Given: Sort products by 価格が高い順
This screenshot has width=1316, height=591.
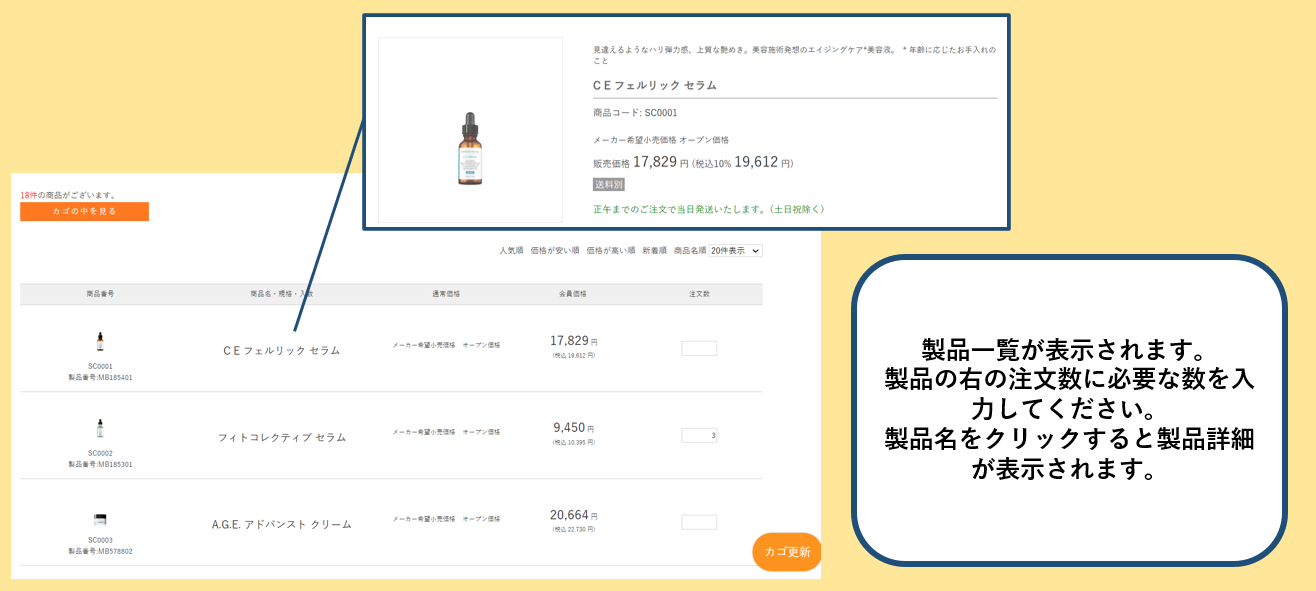Looking at the screenshot, I should [610, 250].
